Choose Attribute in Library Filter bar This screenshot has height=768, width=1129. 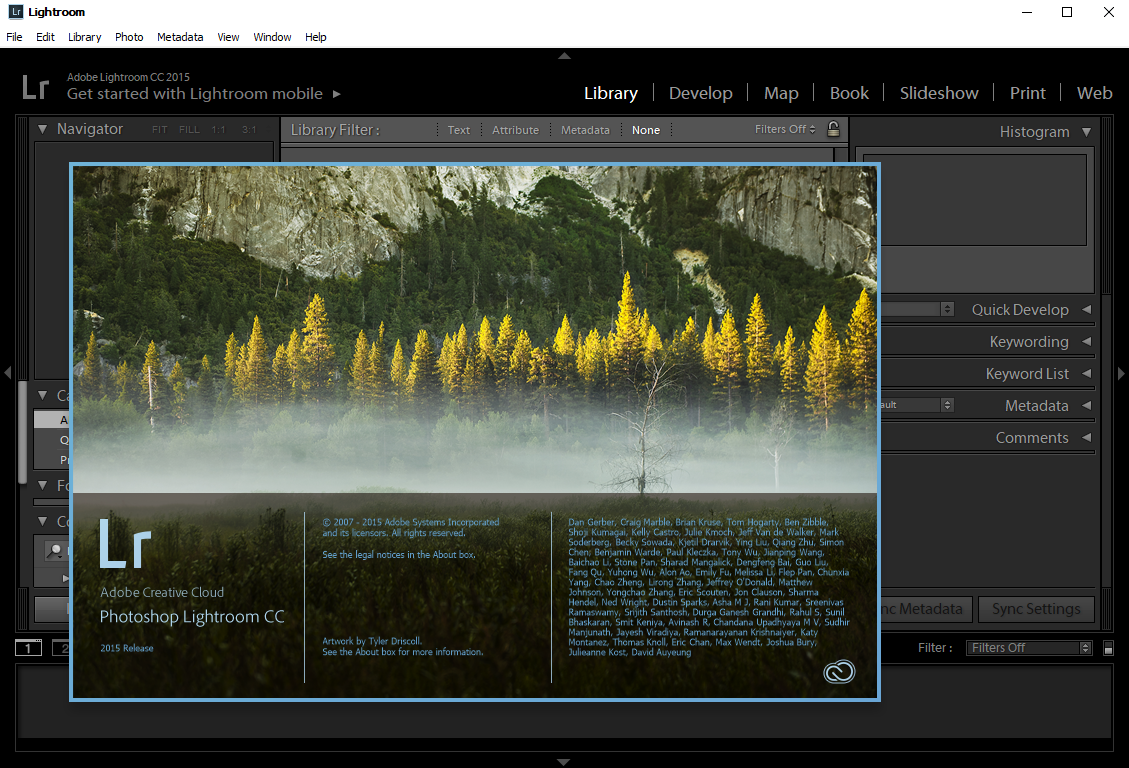pos(516,130)
